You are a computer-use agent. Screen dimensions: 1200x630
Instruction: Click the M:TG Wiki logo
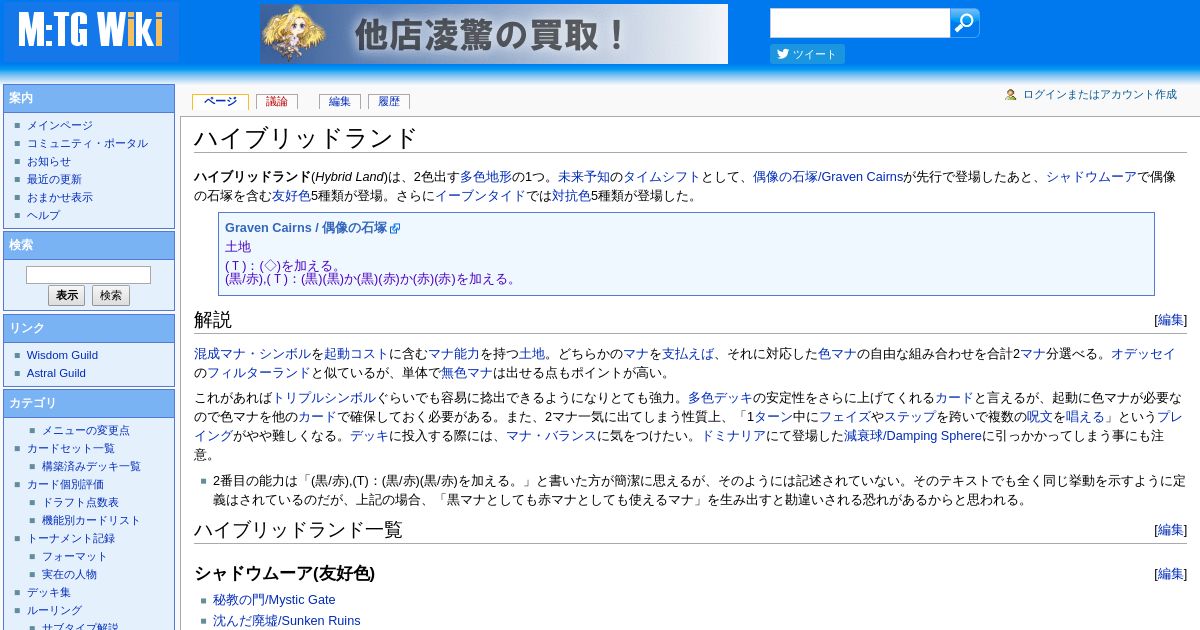coord(90,32)
